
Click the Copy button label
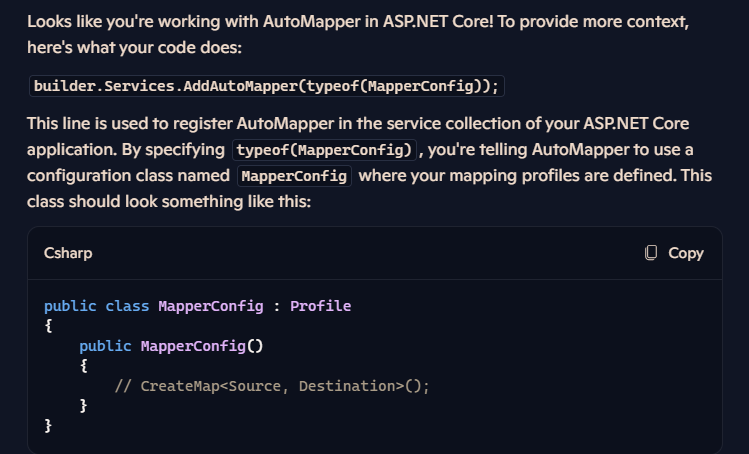[685, 253]
